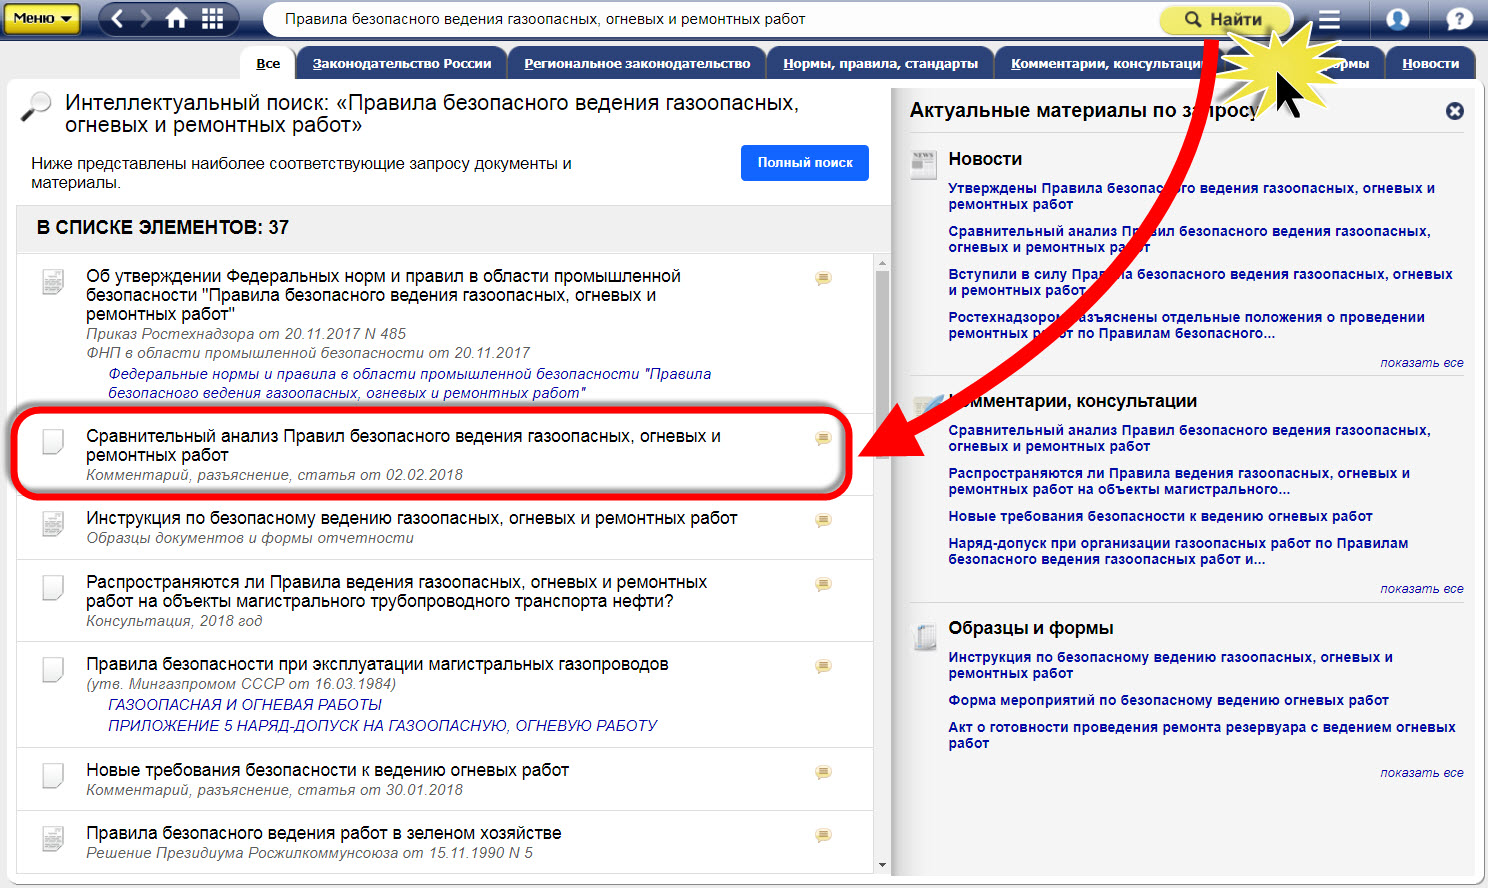Open the grid tiles icon
The image size is (1488, 888).
click(x=213, y=19)
